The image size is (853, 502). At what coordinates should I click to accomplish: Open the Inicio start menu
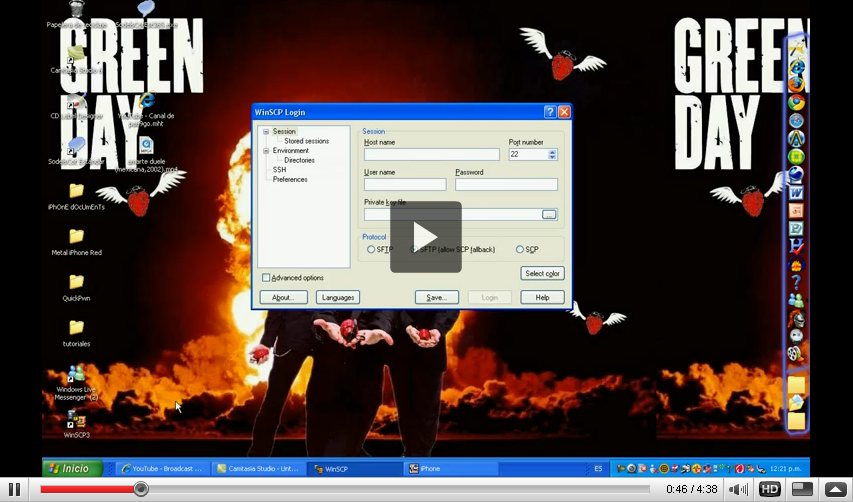point(73,468)
